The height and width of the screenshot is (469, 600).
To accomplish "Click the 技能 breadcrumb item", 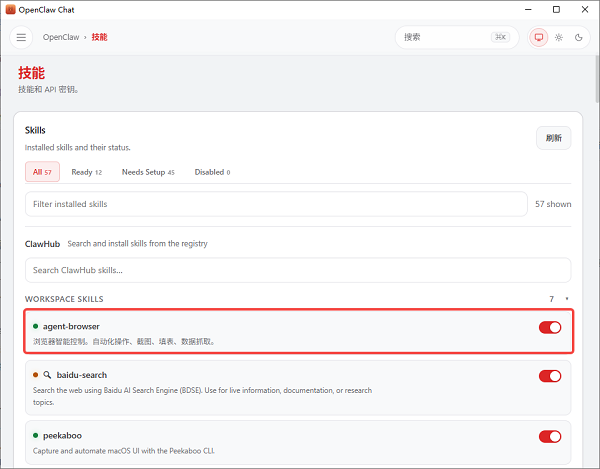I will (x=99, y=37).
